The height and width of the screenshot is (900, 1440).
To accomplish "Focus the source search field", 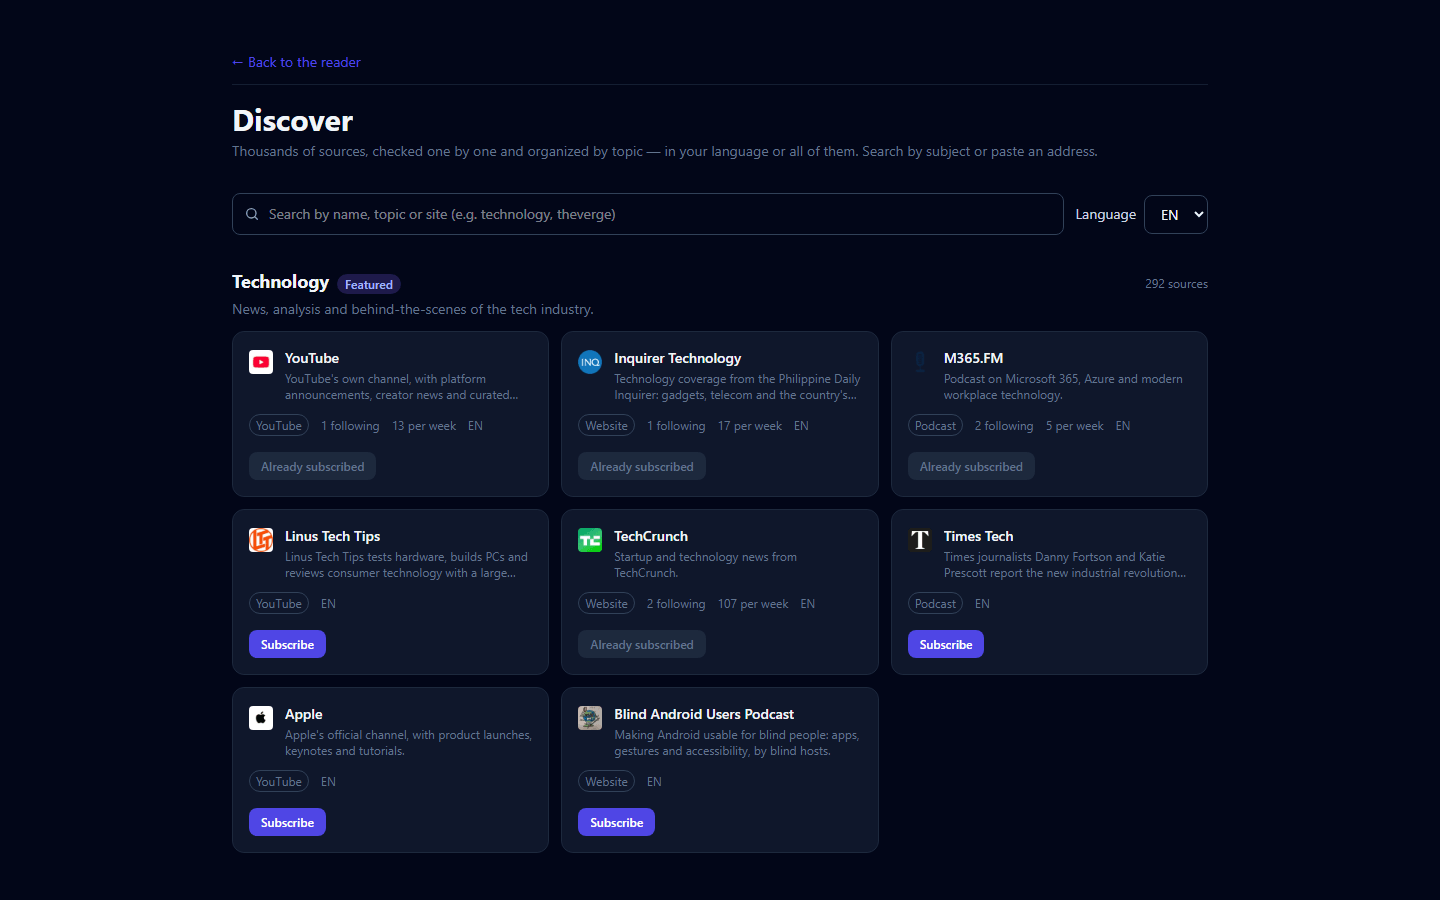I will [648, 214].
